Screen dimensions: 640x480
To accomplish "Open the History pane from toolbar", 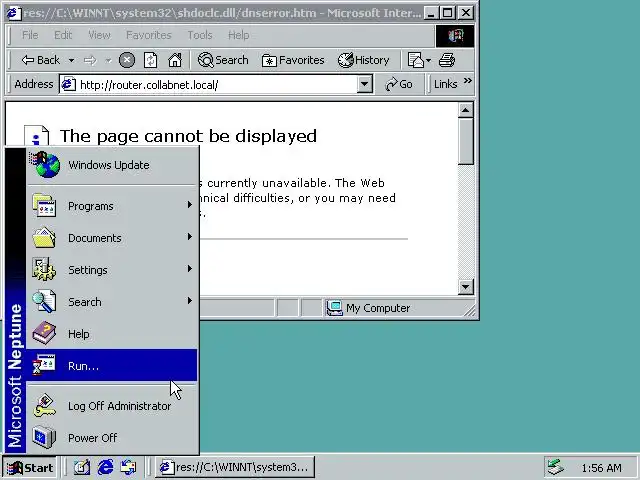I will click(x=363, y=60).
